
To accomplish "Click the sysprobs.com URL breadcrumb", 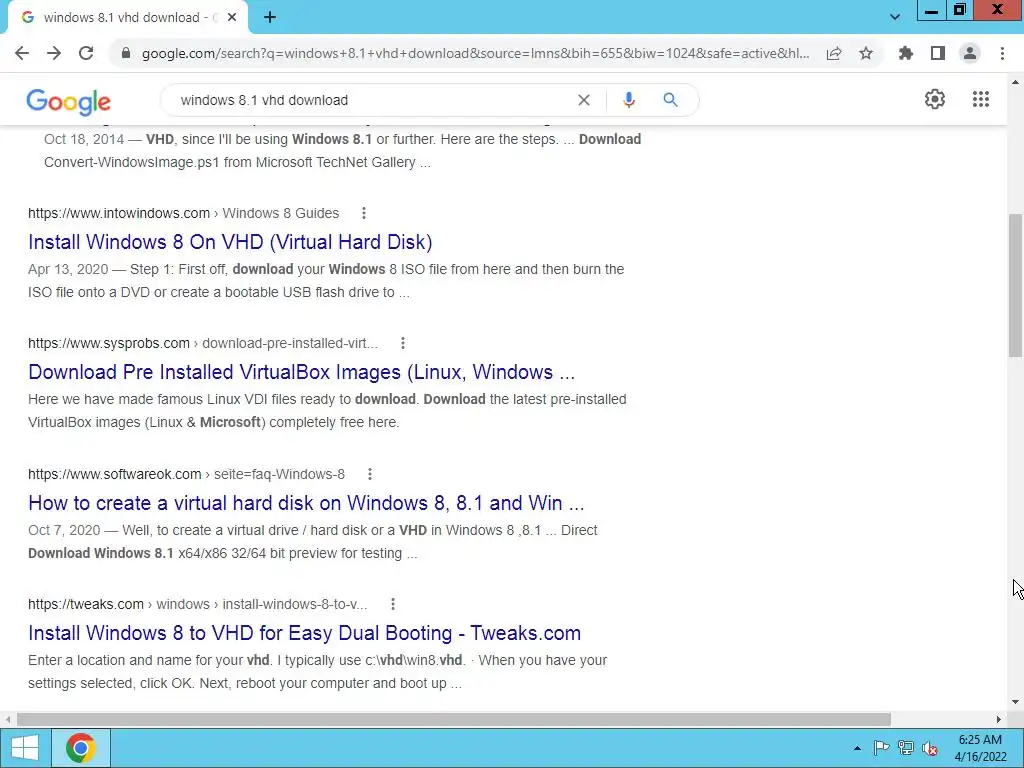I will coord(203,343).
